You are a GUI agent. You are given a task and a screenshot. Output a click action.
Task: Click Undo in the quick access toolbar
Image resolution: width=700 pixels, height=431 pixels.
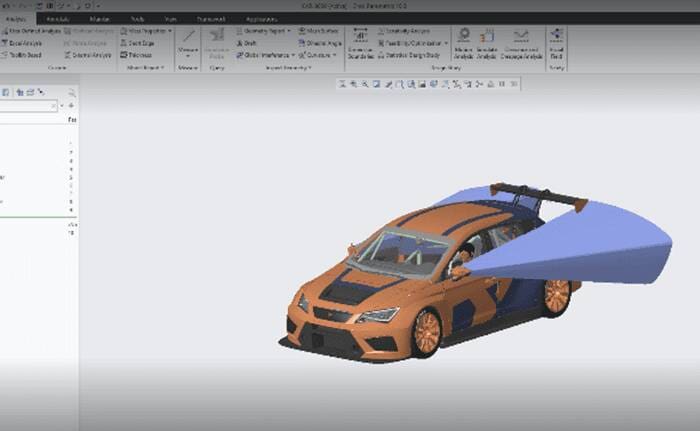click(7, 6)
